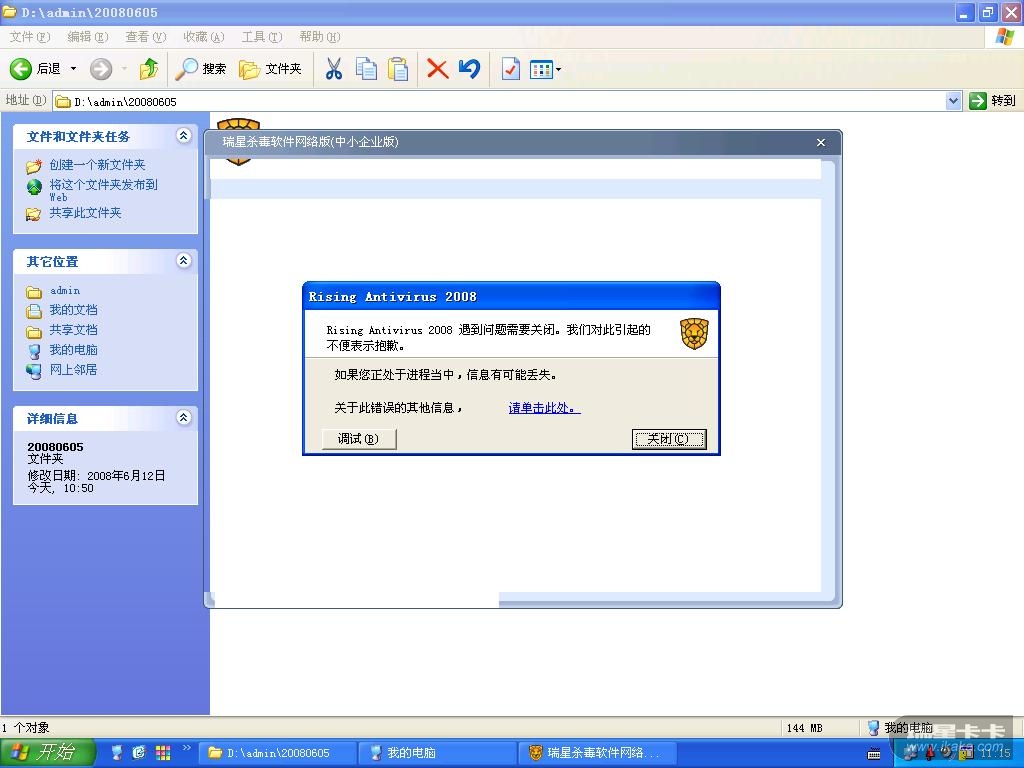Image resolution: width=1024 pixels, height=768 pixels.
Task: Click the publish to Web globe icon
Action: pos(34,187)
